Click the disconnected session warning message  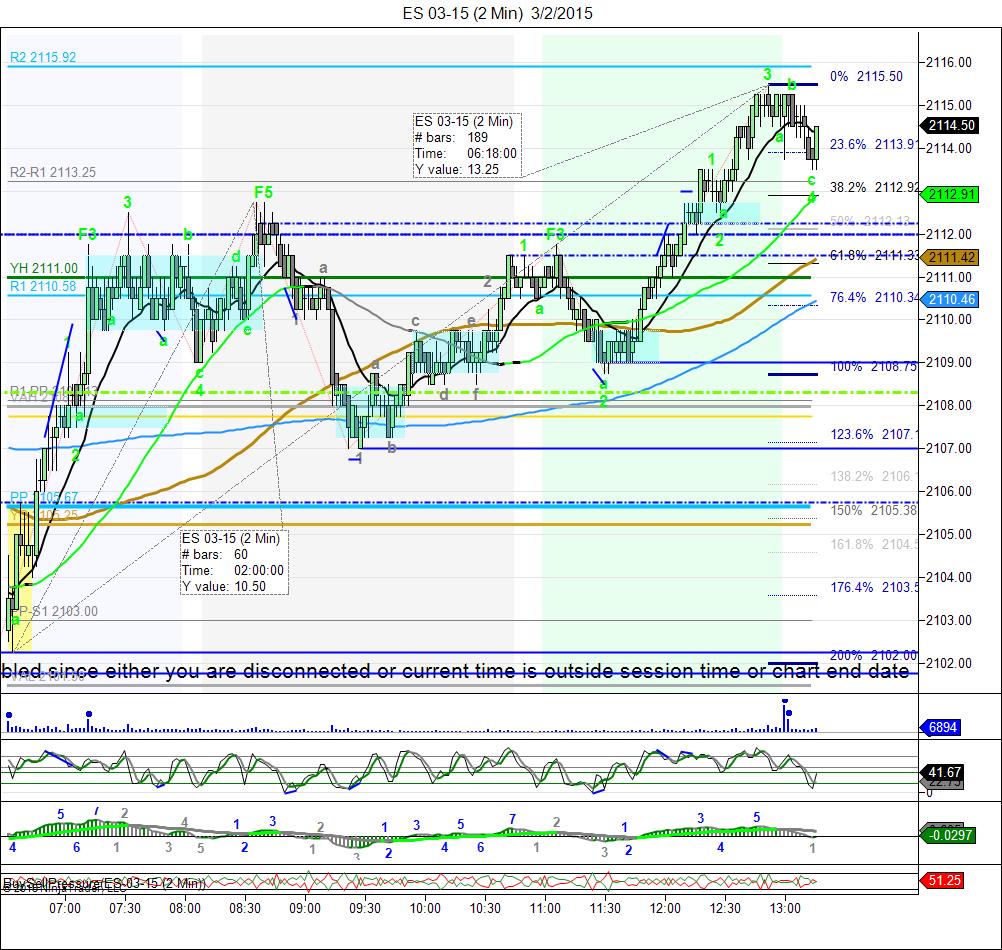coord(456,671)
